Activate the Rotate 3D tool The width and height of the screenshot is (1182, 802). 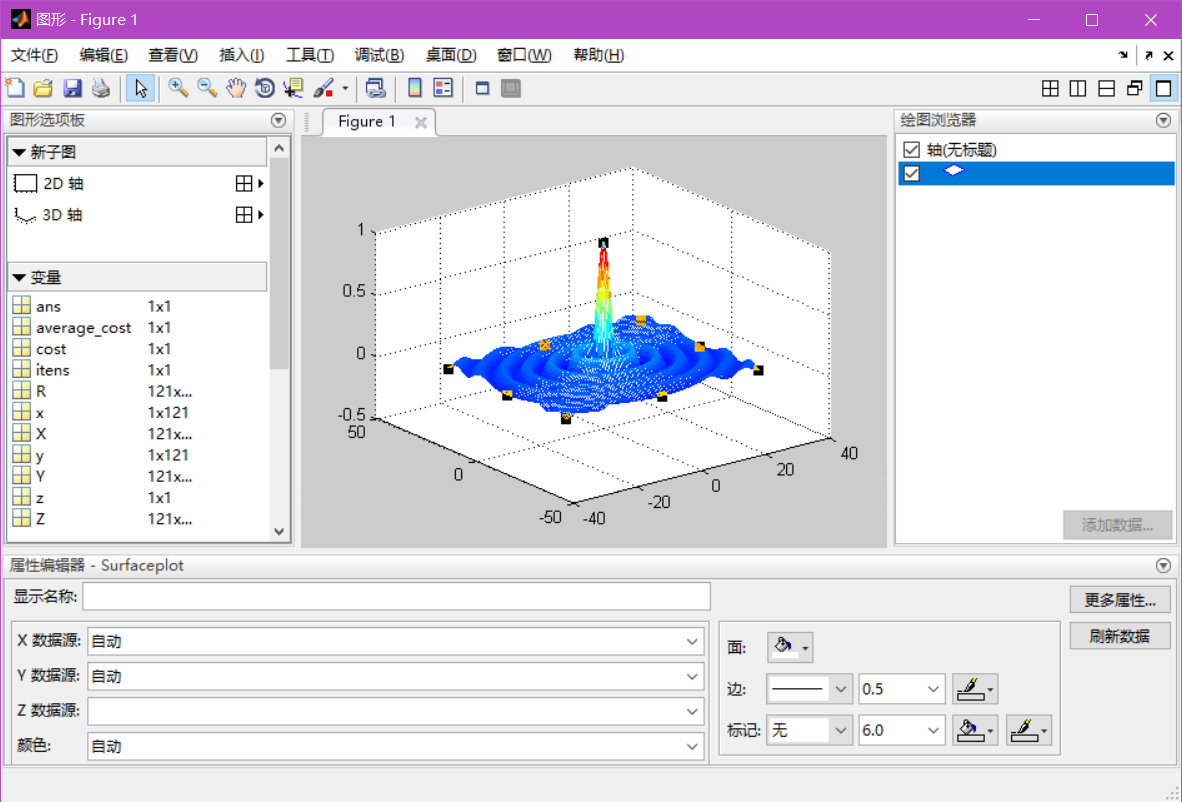[x=264, y=88]
